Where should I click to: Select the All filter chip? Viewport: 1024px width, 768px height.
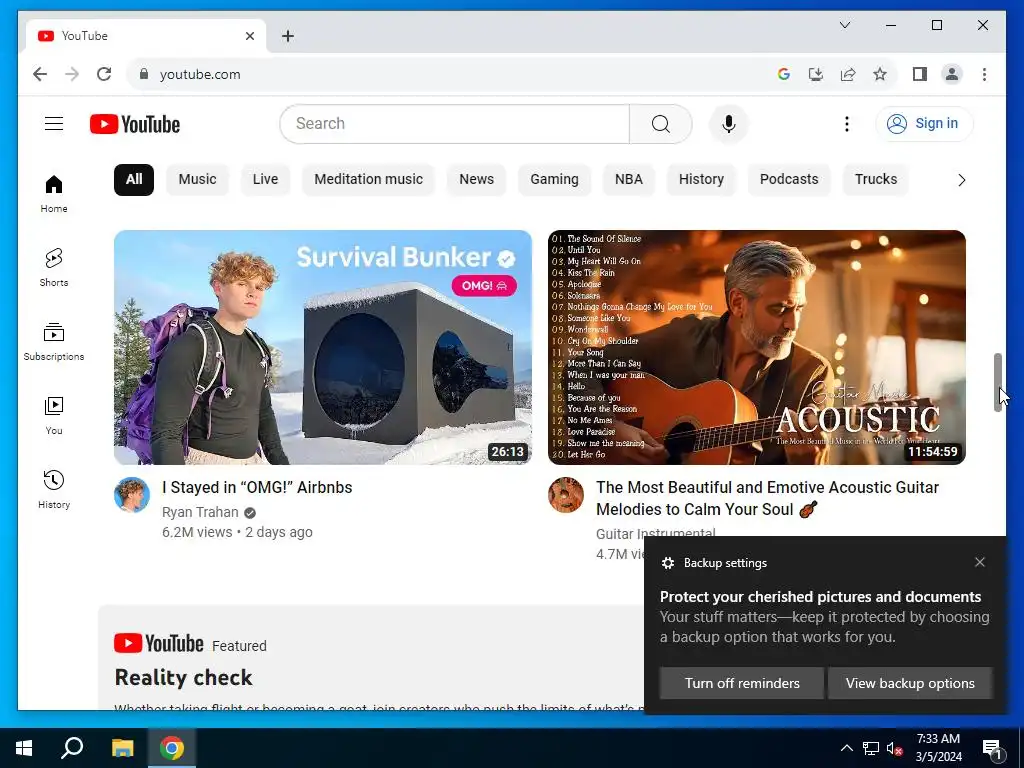[x=134, y=180]
